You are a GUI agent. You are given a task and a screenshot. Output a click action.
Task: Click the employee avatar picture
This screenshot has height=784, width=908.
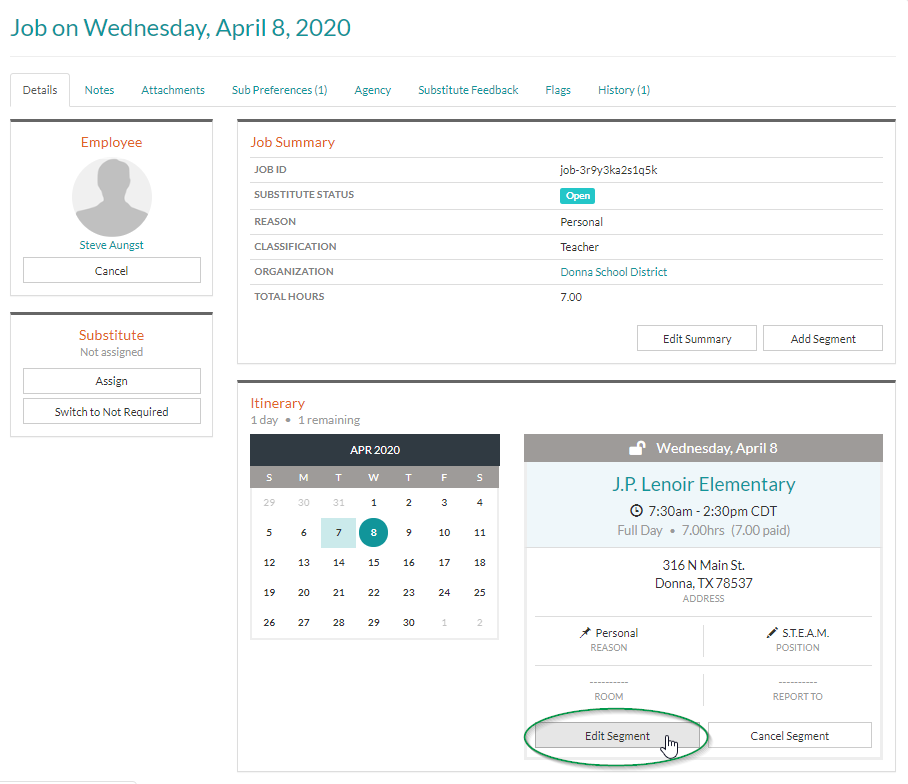point(112,197)
